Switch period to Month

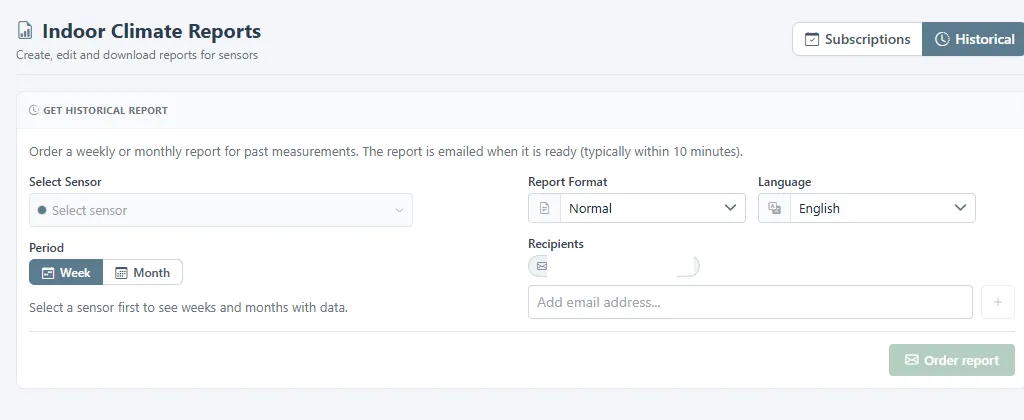[142, 272]
